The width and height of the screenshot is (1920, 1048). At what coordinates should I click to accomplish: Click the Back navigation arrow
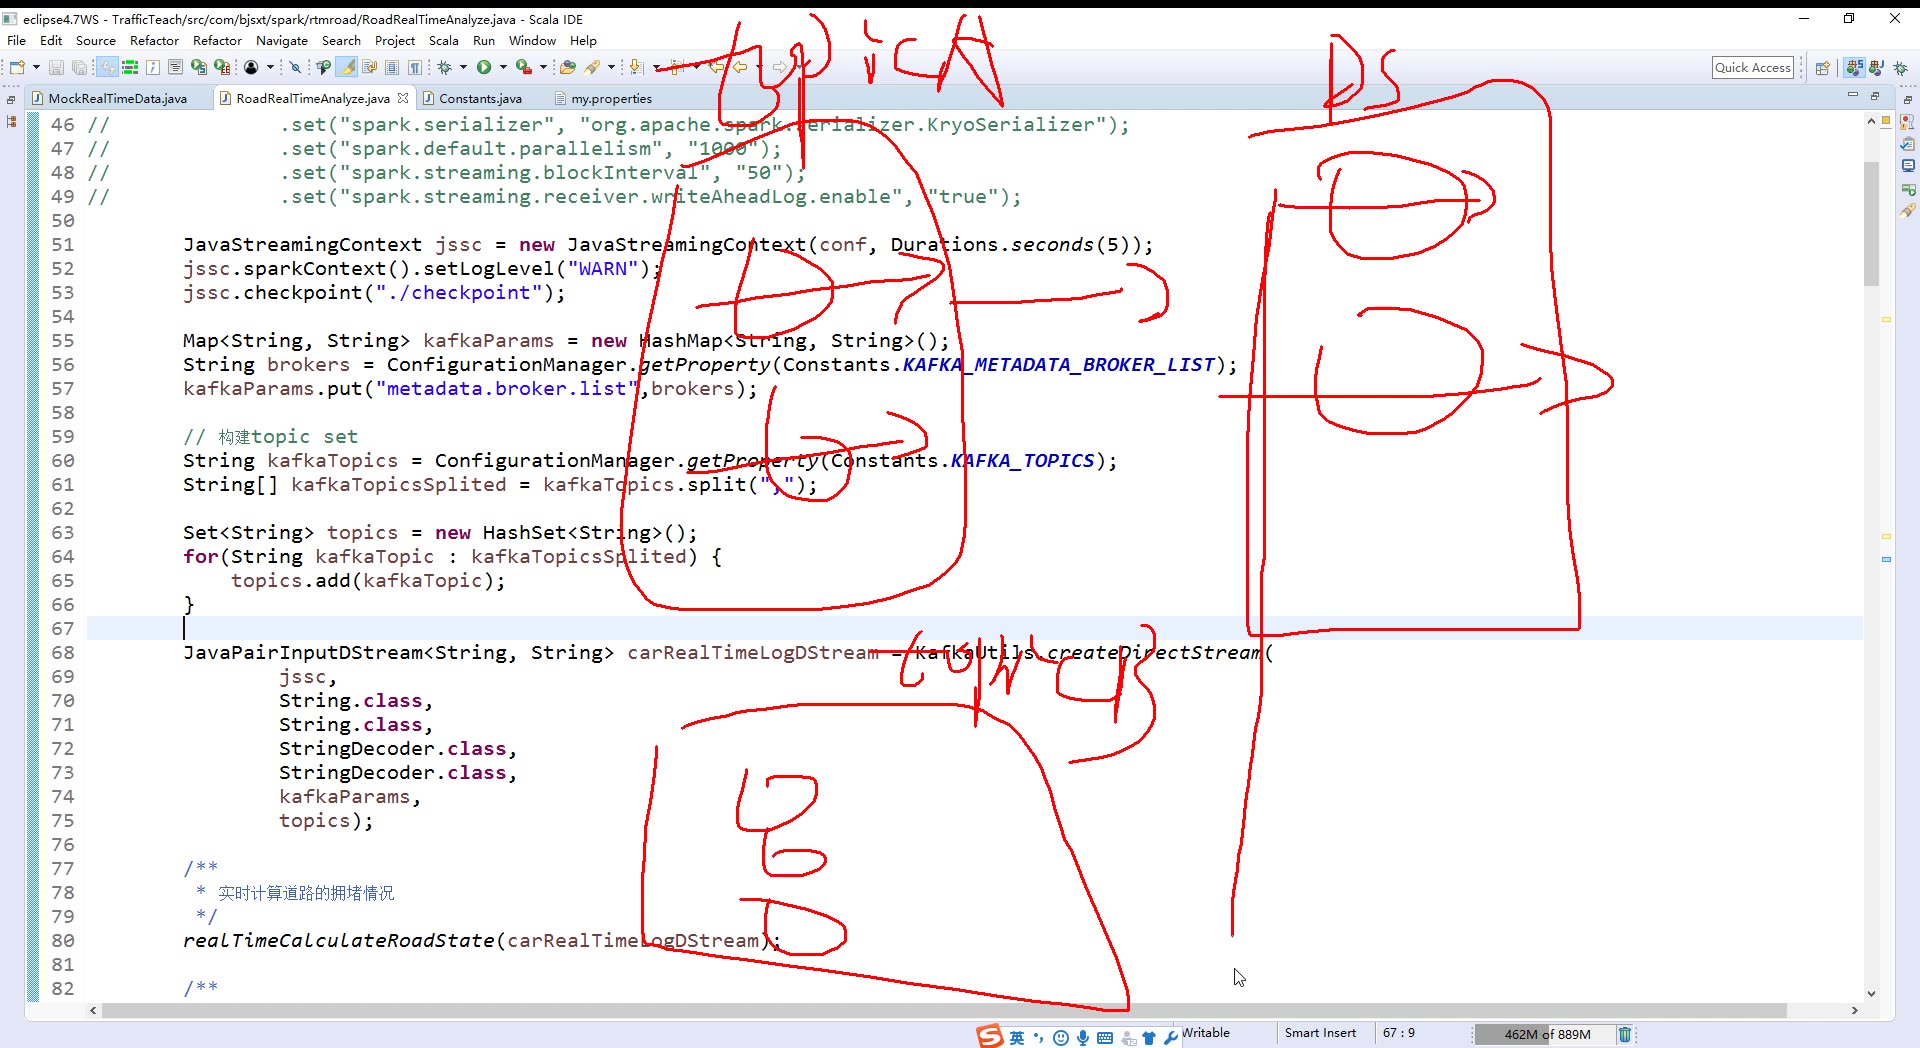[740, 67]
